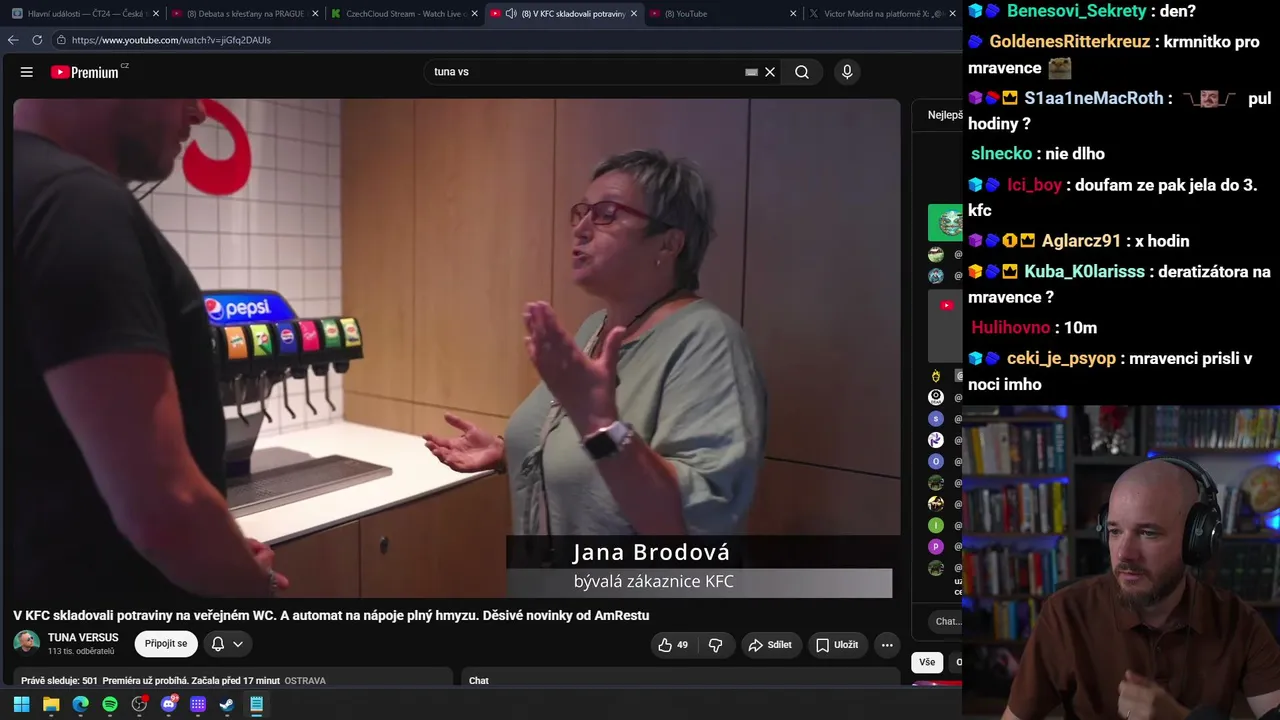Reload the page with the refresh icon
This screenshot has width=1280, height=720.
click(x=37, y=40)
